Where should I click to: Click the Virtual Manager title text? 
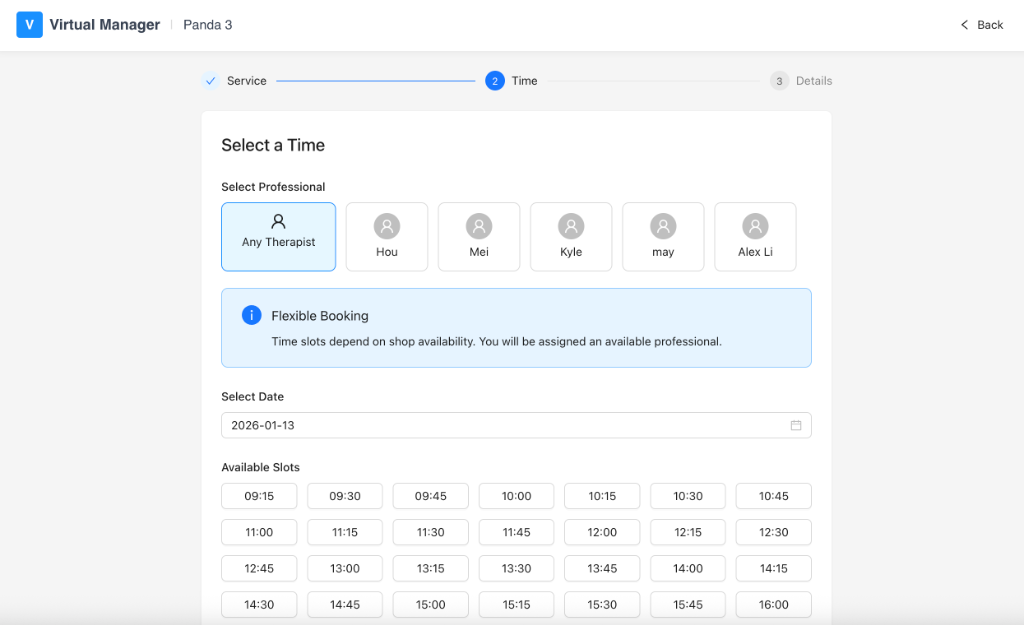click(x=104, y=25)
